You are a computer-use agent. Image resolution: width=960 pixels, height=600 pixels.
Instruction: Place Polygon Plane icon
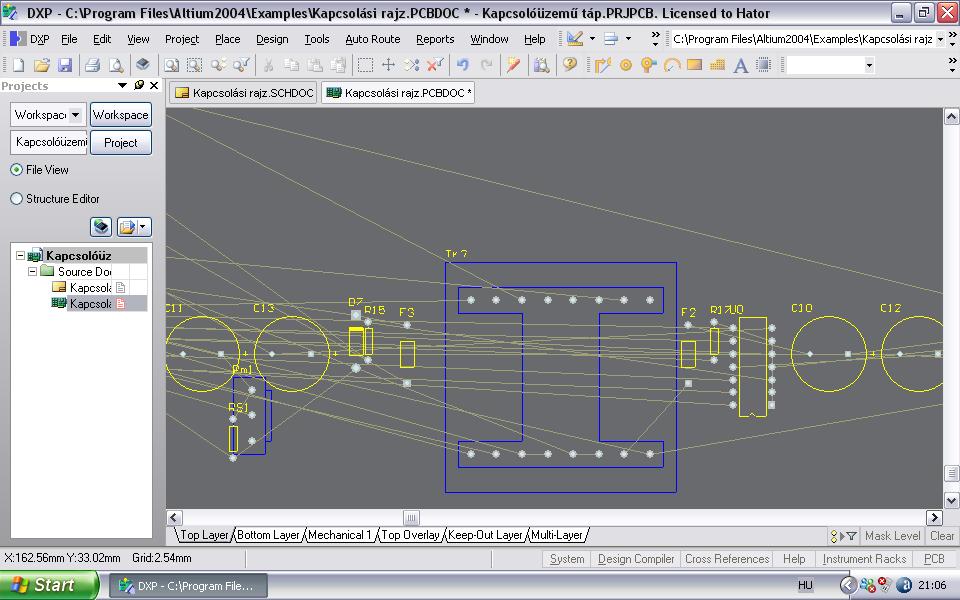tap(718, 64)
